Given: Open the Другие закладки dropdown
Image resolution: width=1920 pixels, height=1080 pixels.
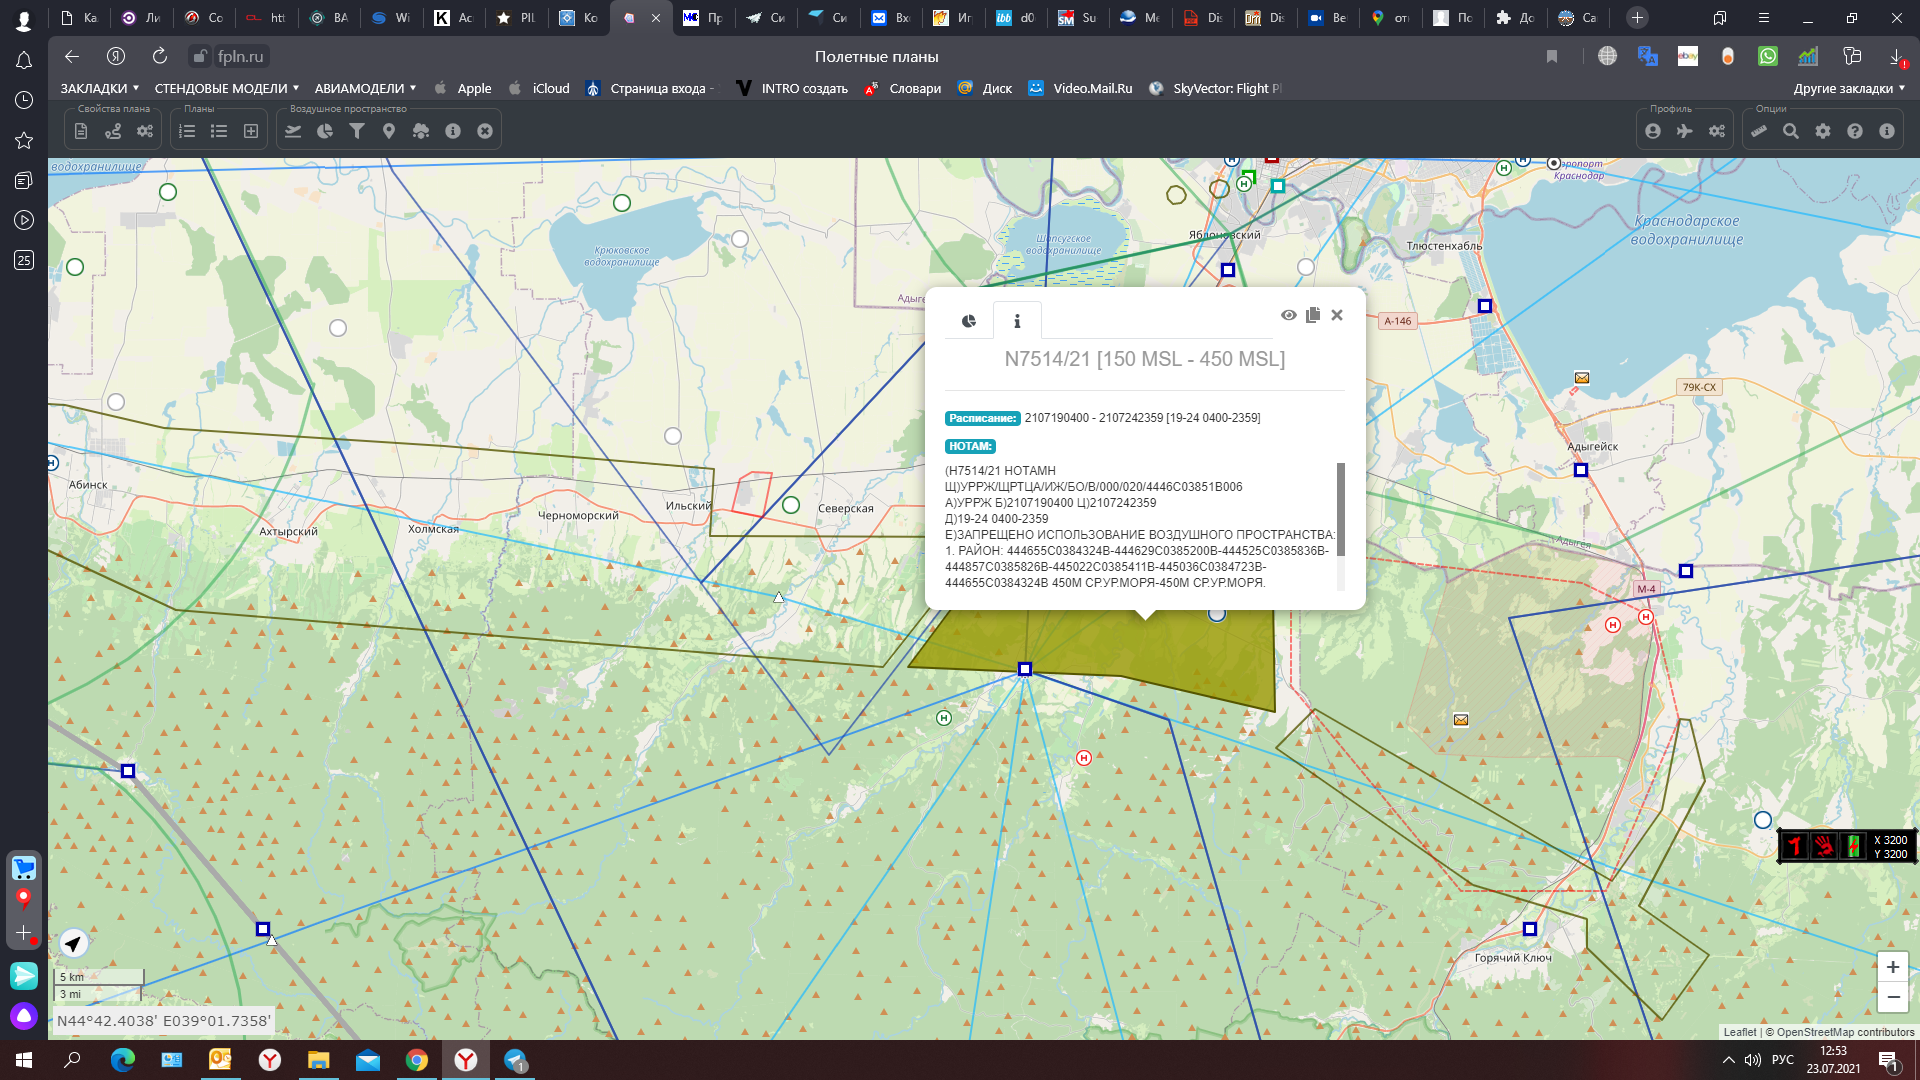Looking at the screenshot, I should [1849, 88].
